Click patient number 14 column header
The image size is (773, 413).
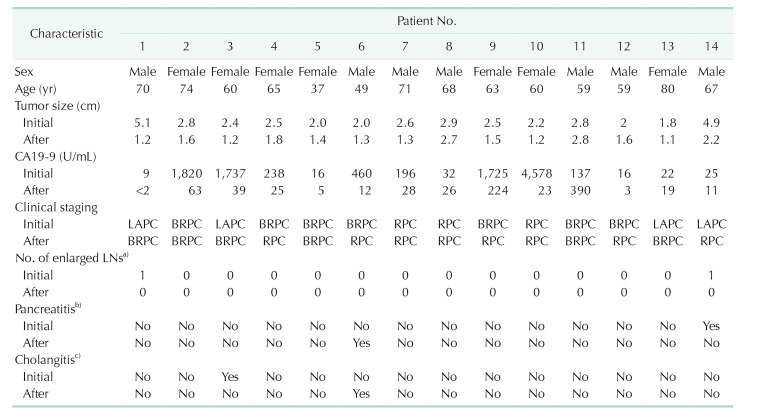711,47
